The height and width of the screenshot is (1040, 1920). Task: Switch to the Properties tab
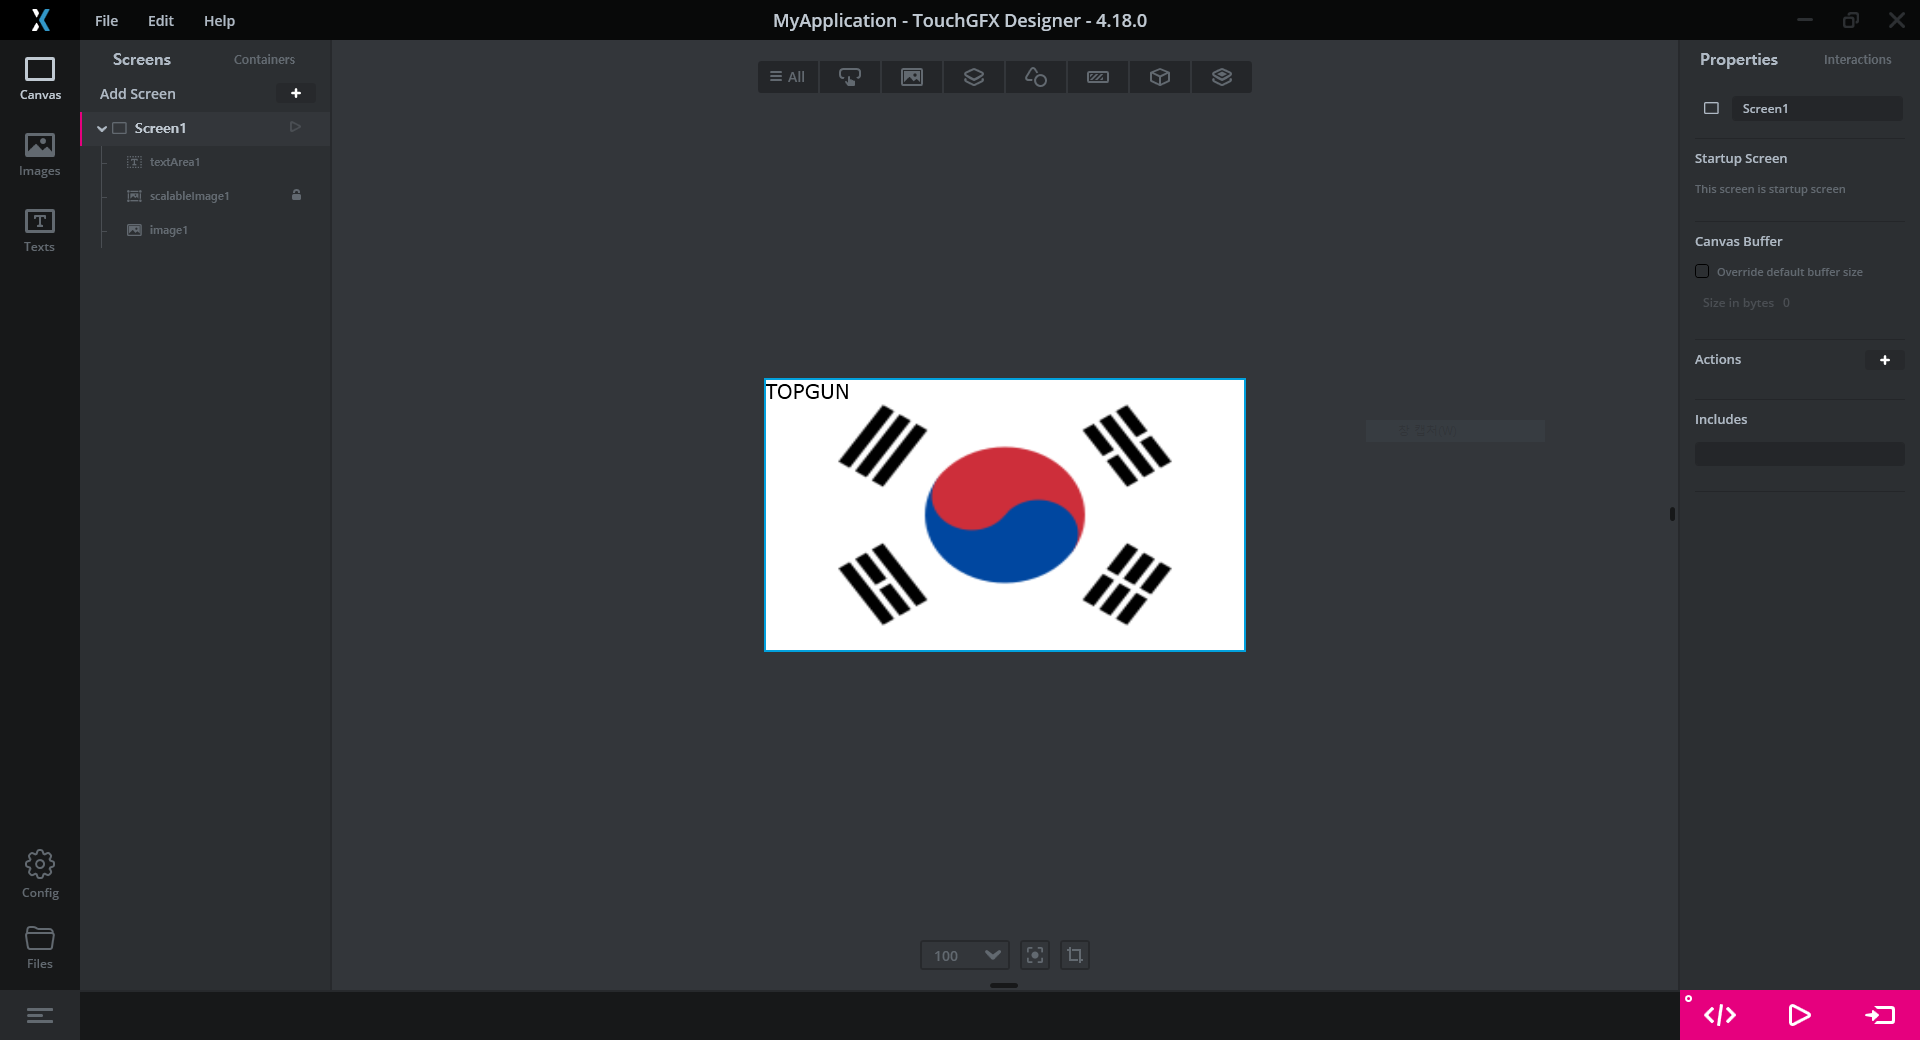1739,60
